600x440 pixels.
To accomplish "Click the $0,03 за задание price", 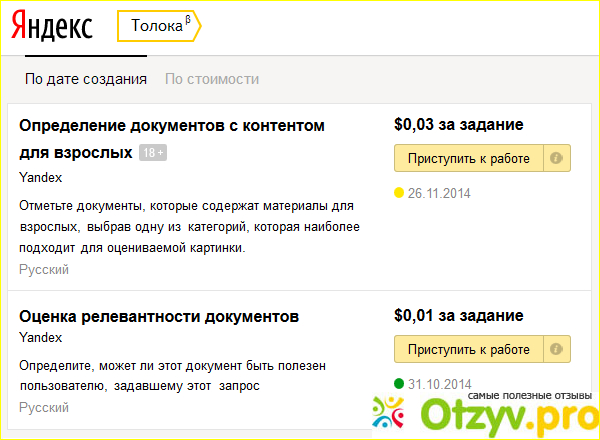I will 458,125.
